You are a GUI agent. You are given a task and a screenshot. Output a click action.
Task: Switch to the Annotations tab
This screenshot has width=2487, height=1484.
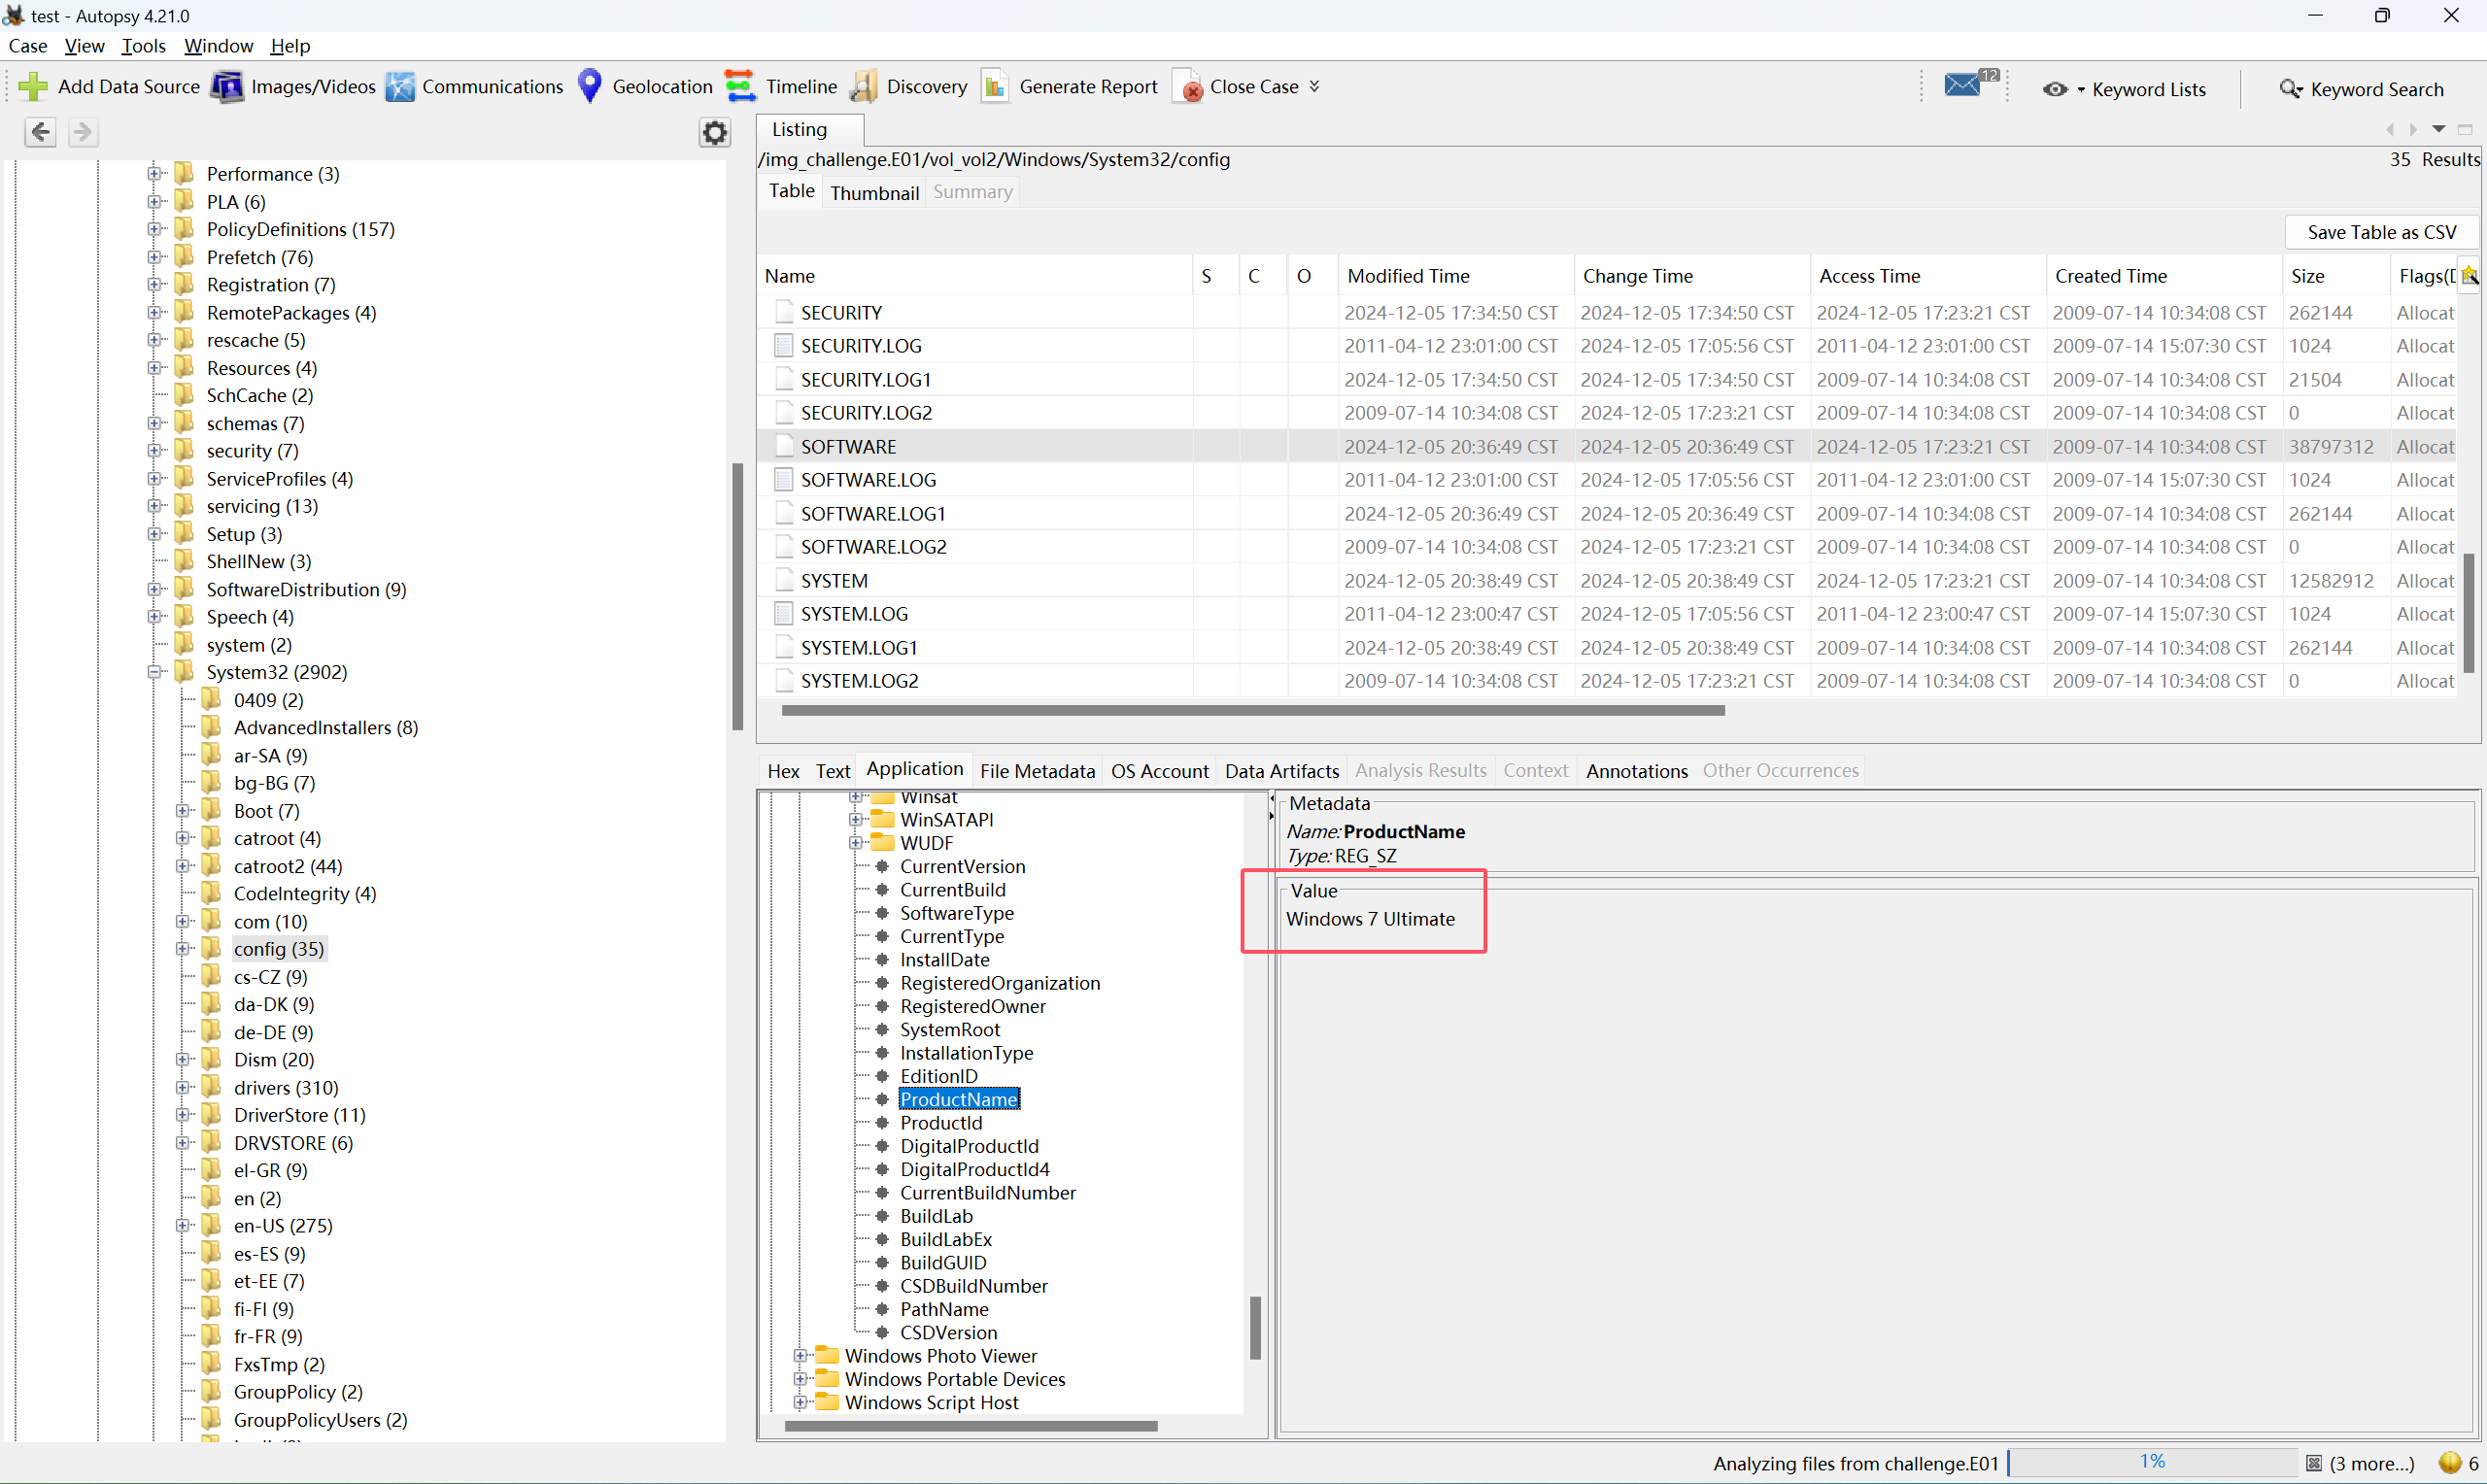[x=1636, y=770]
